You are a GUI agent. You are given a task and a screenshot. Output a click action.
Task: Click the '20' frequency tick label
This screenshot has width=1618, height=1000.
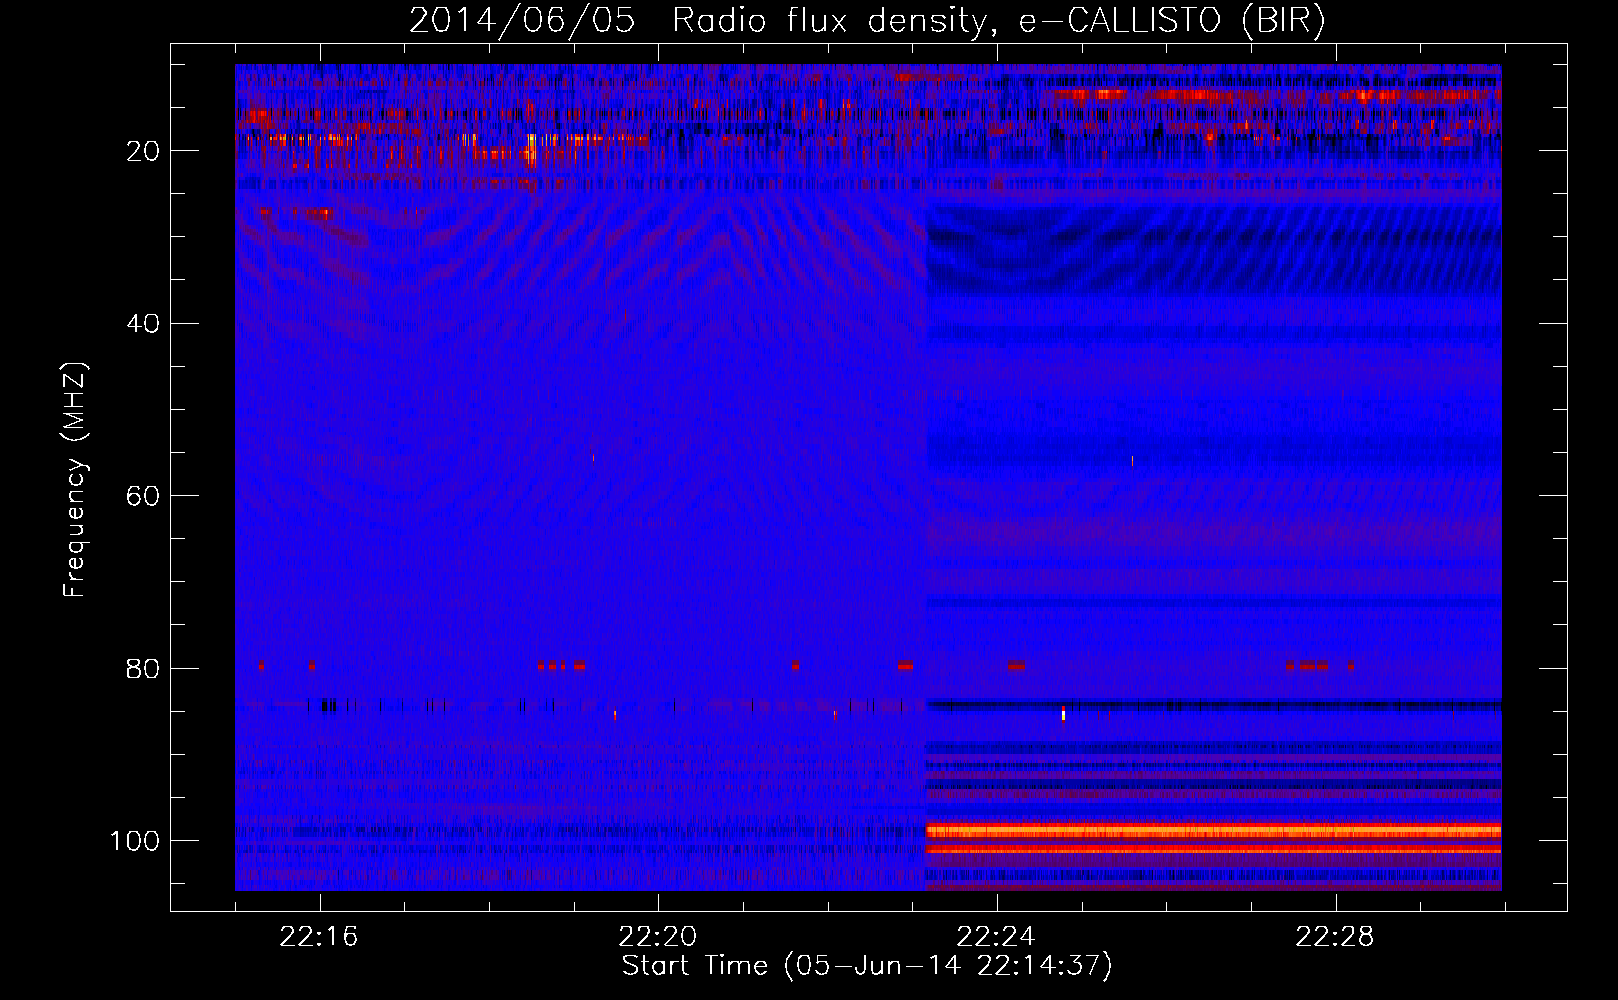click(x=144, y=151)
